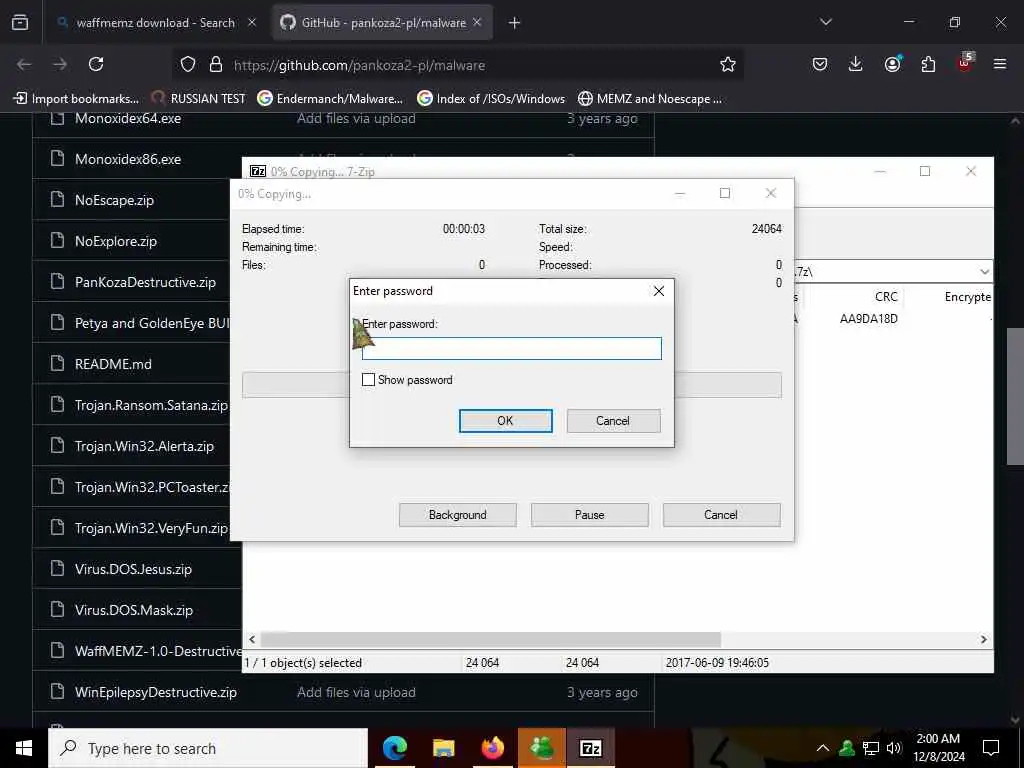The image size is (1024, 768).
Task: Click the uBlock extension icon
Action: tap(965, 63)
